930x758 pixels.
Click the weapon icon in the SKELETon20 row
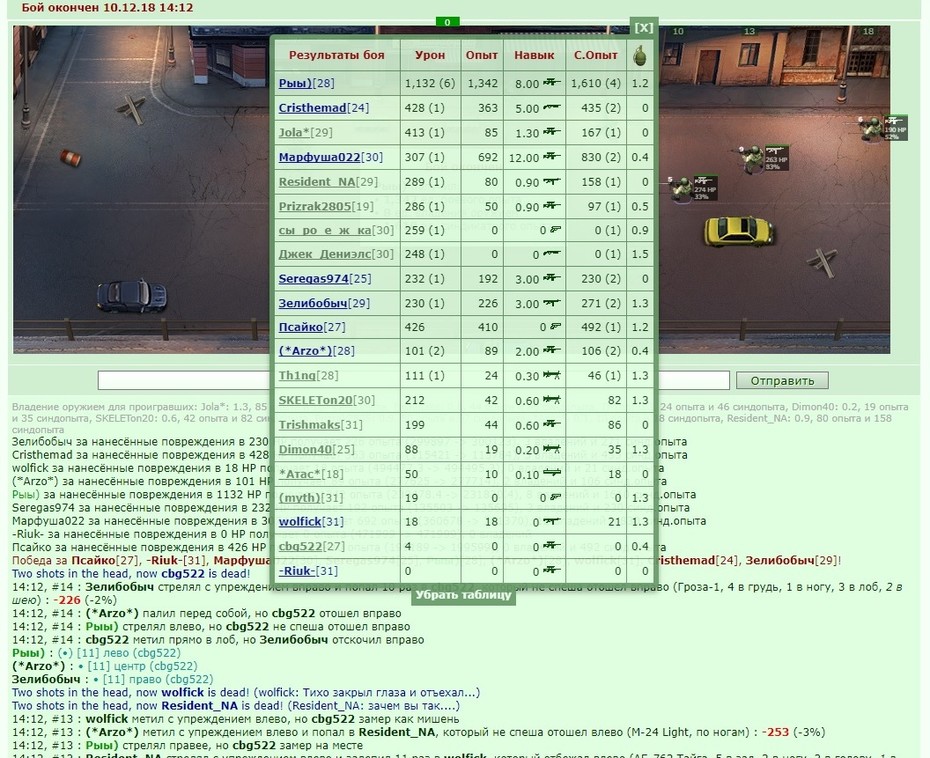(552, 400)
